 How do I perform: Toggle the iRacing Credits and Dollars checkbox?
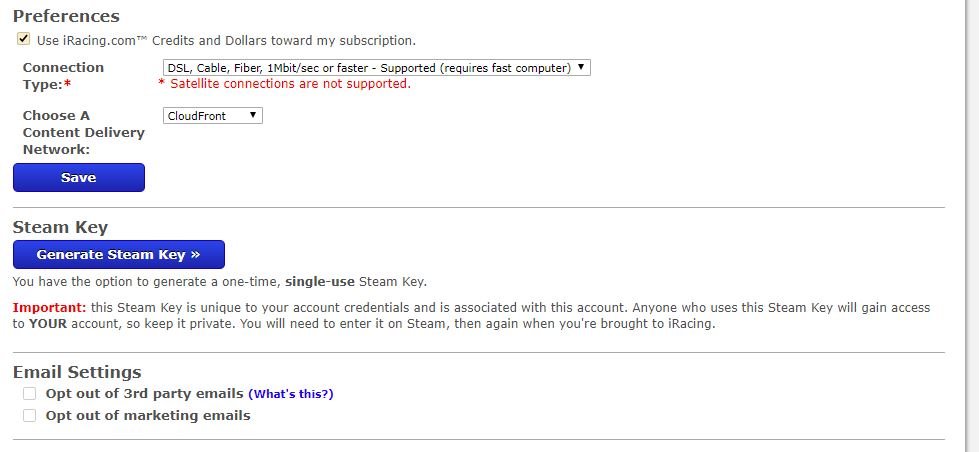tap(24, 40)
